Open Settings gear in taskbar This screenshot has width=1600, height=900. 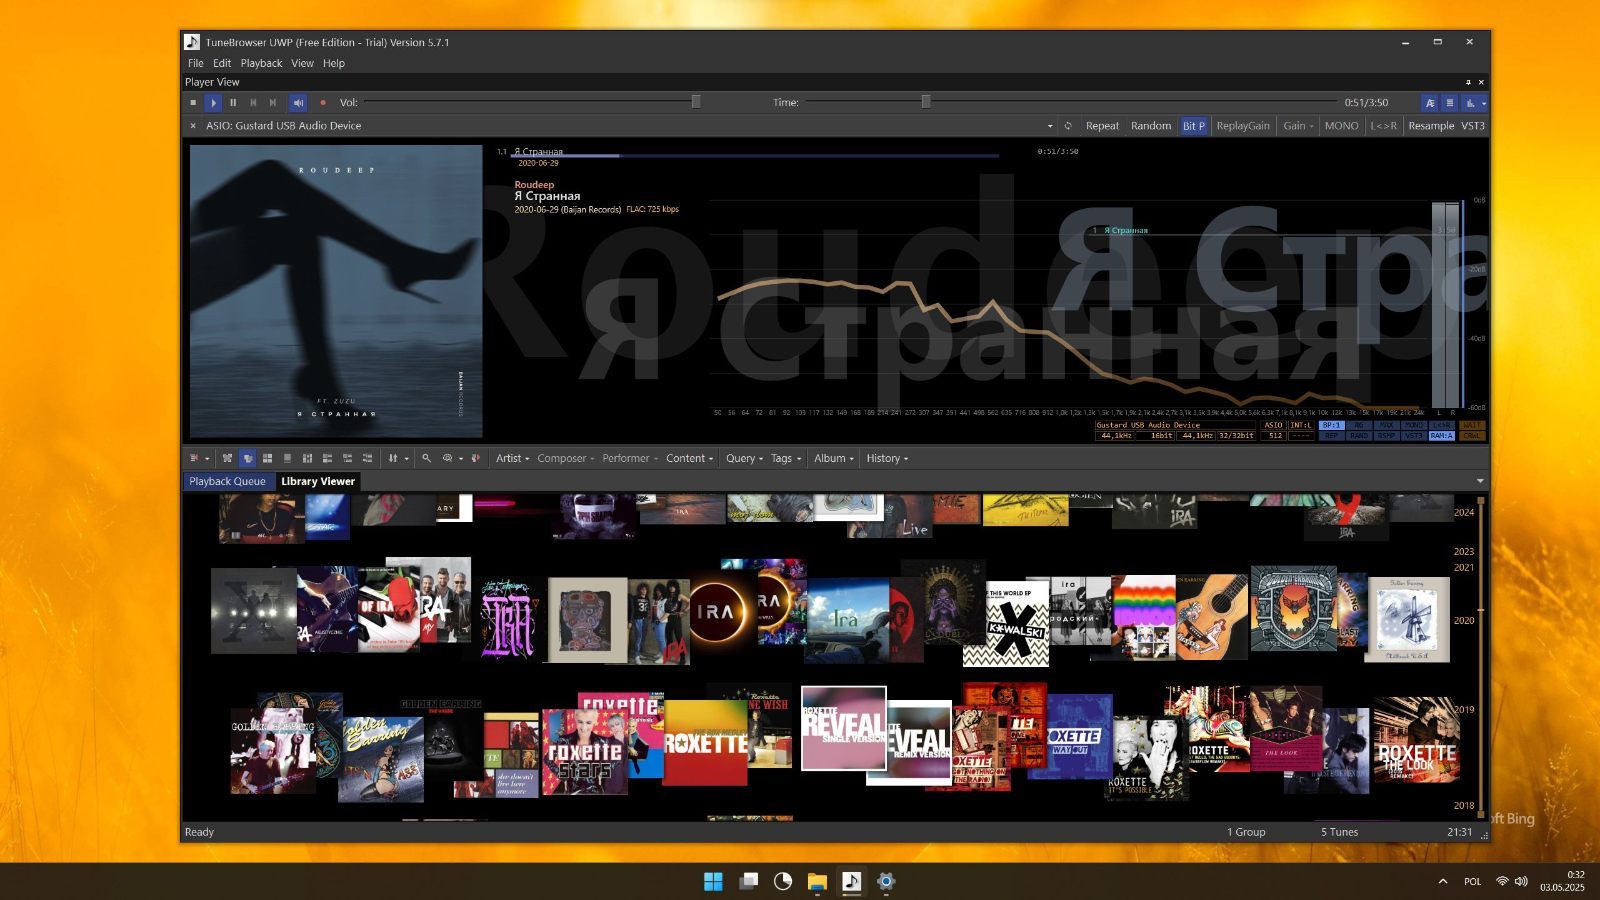pyautogui.click(x=885, y=881)
